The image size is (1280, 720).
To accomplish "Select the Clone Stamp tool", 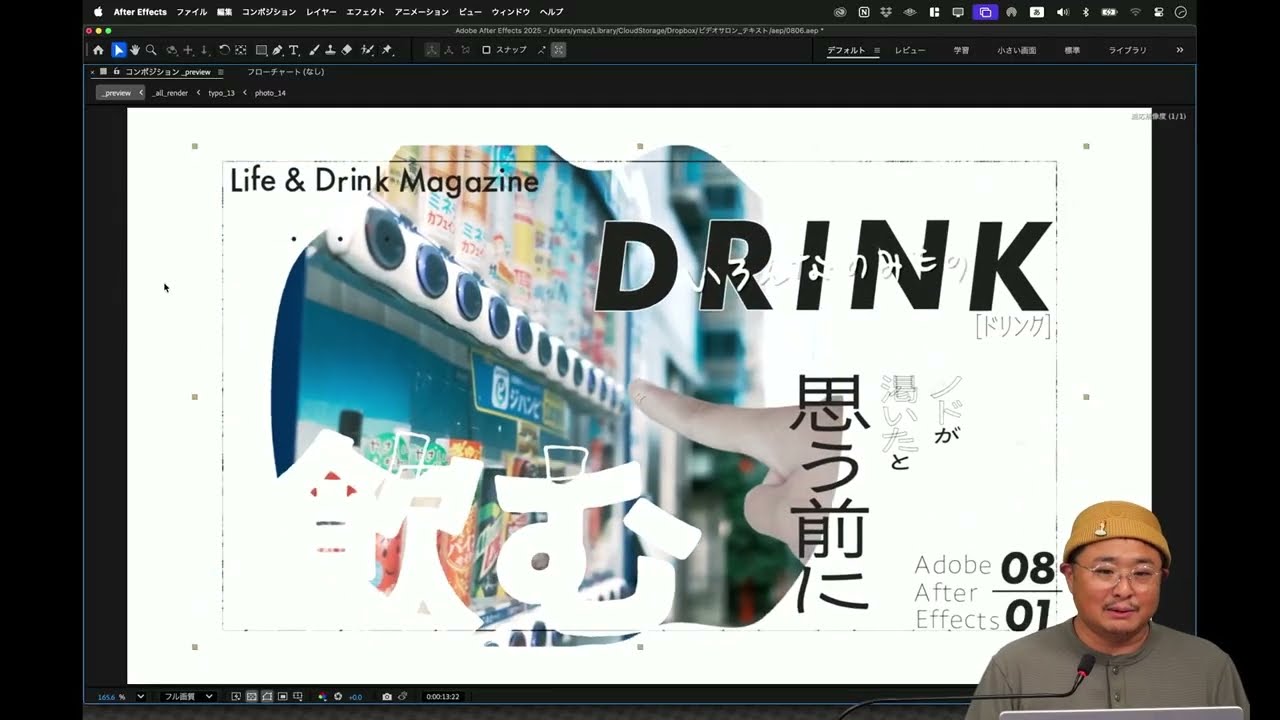I will pos(330,50).
